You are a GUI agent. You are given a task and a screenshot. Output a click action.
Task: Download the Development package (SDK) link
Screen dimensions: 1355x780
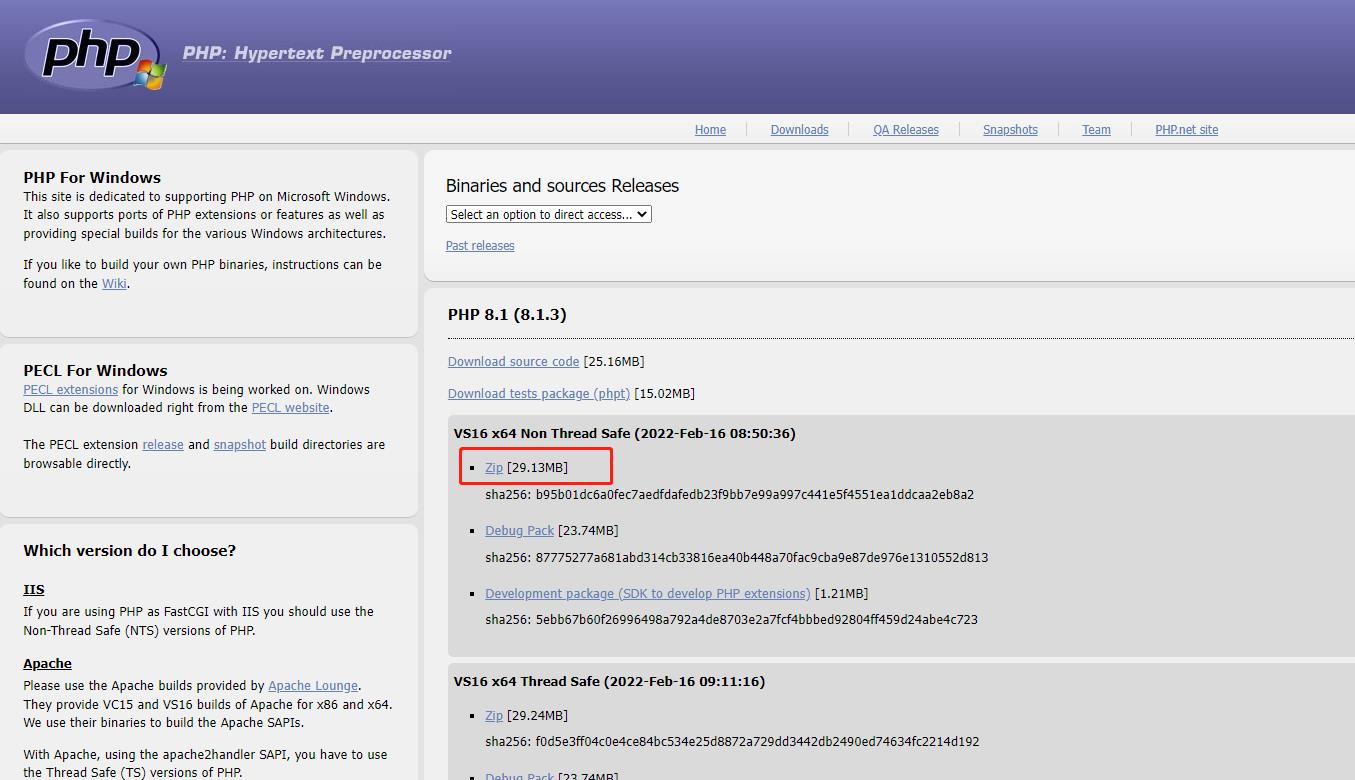click(x=648, y=594)
